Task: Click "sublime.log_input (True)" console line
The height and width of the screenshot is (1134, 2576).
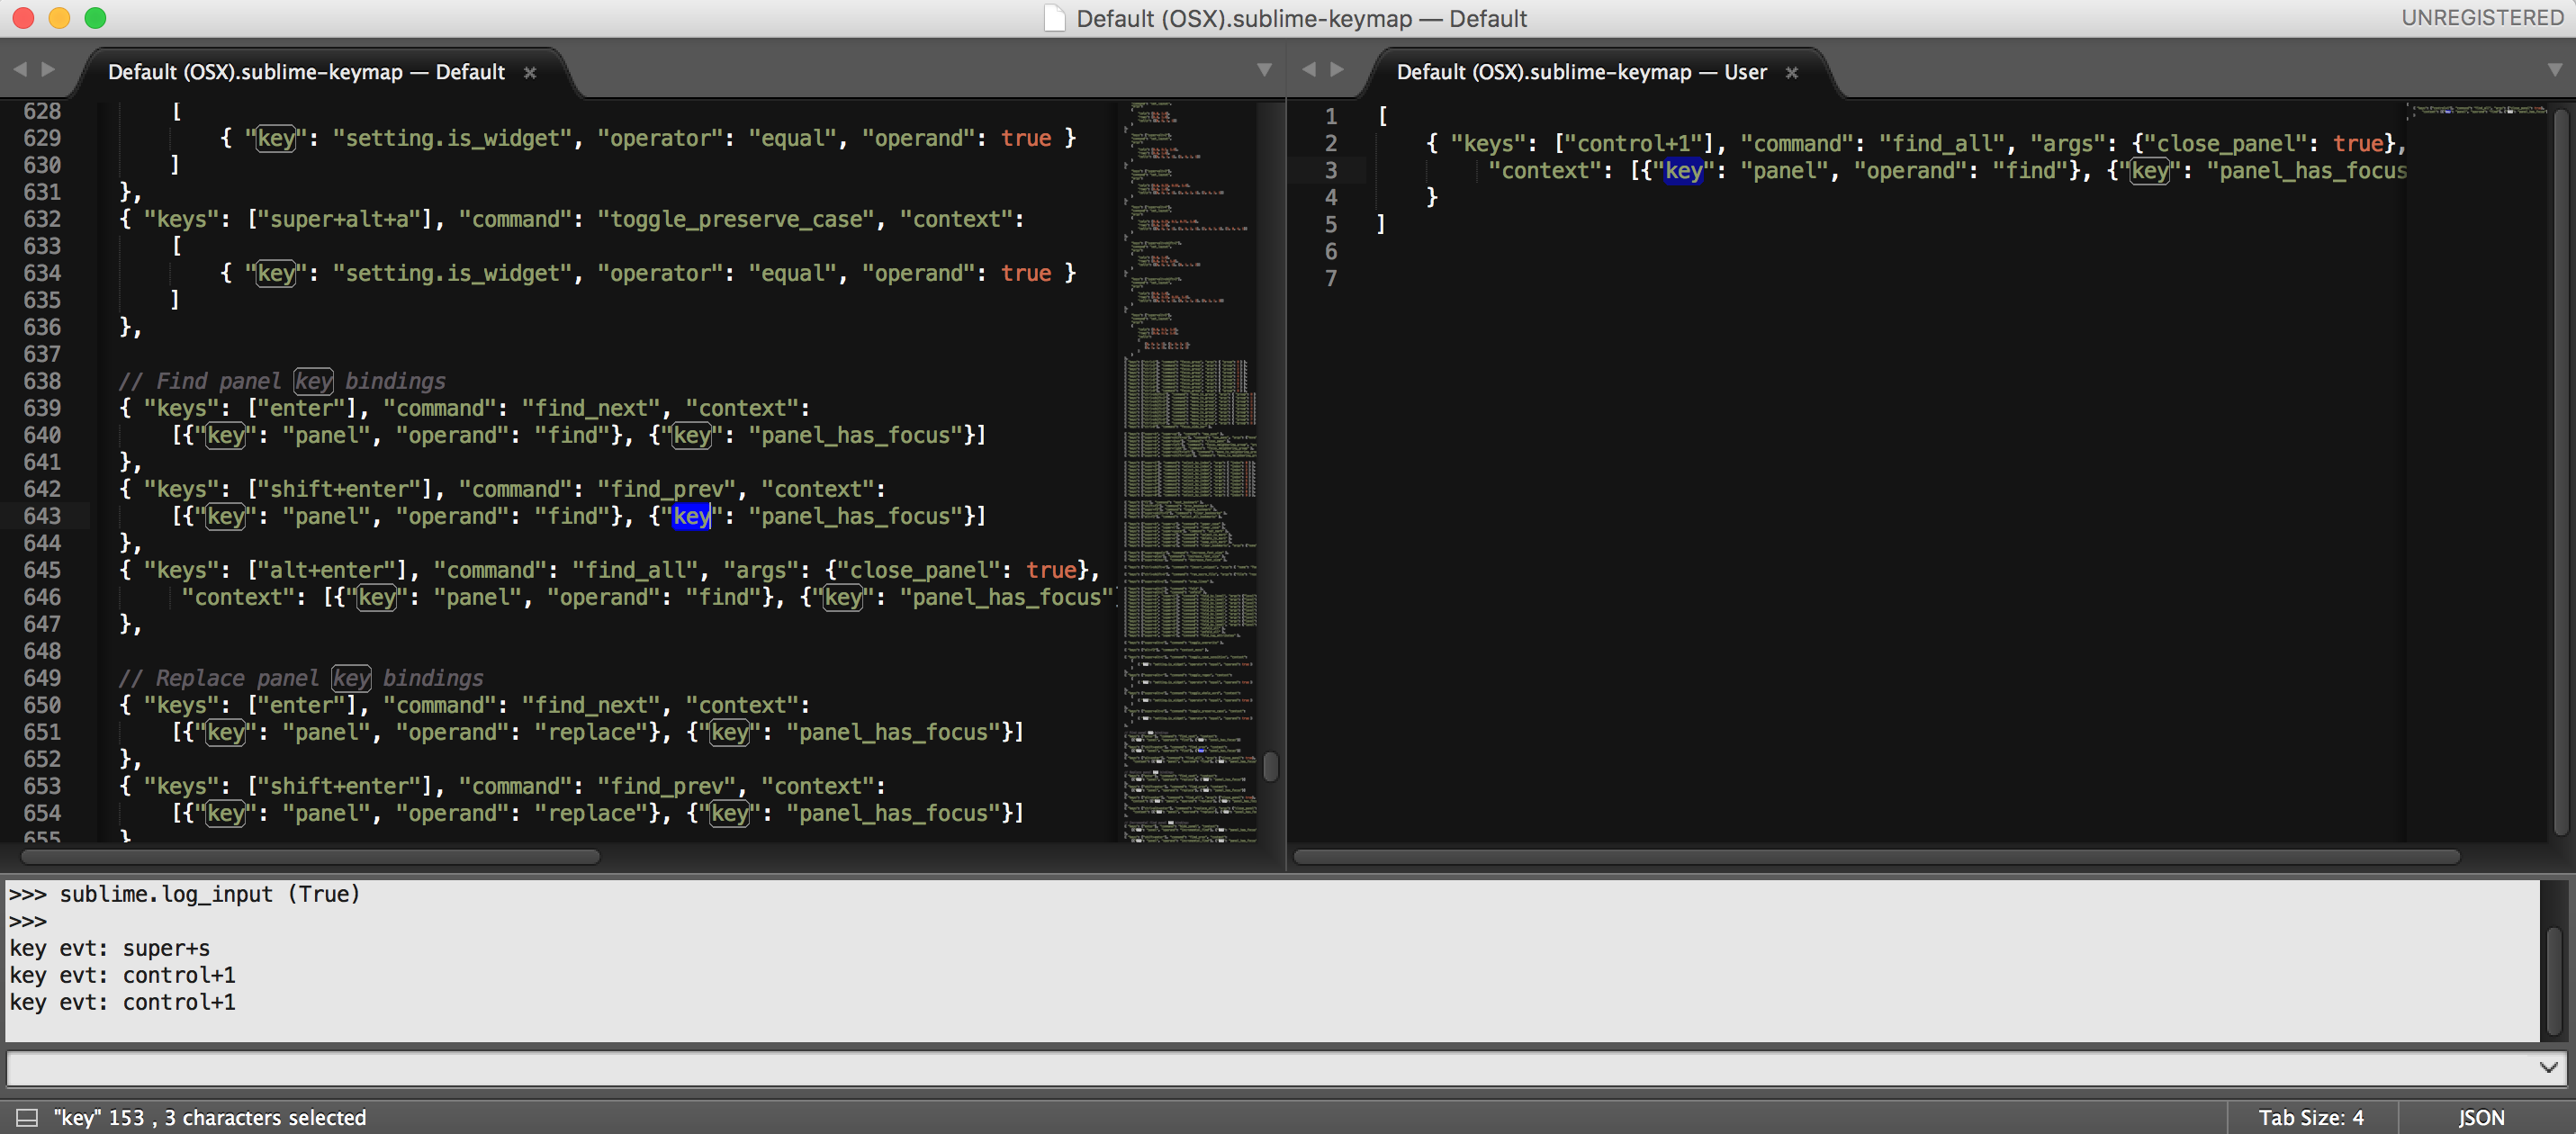Action: (x=209, y=894)
